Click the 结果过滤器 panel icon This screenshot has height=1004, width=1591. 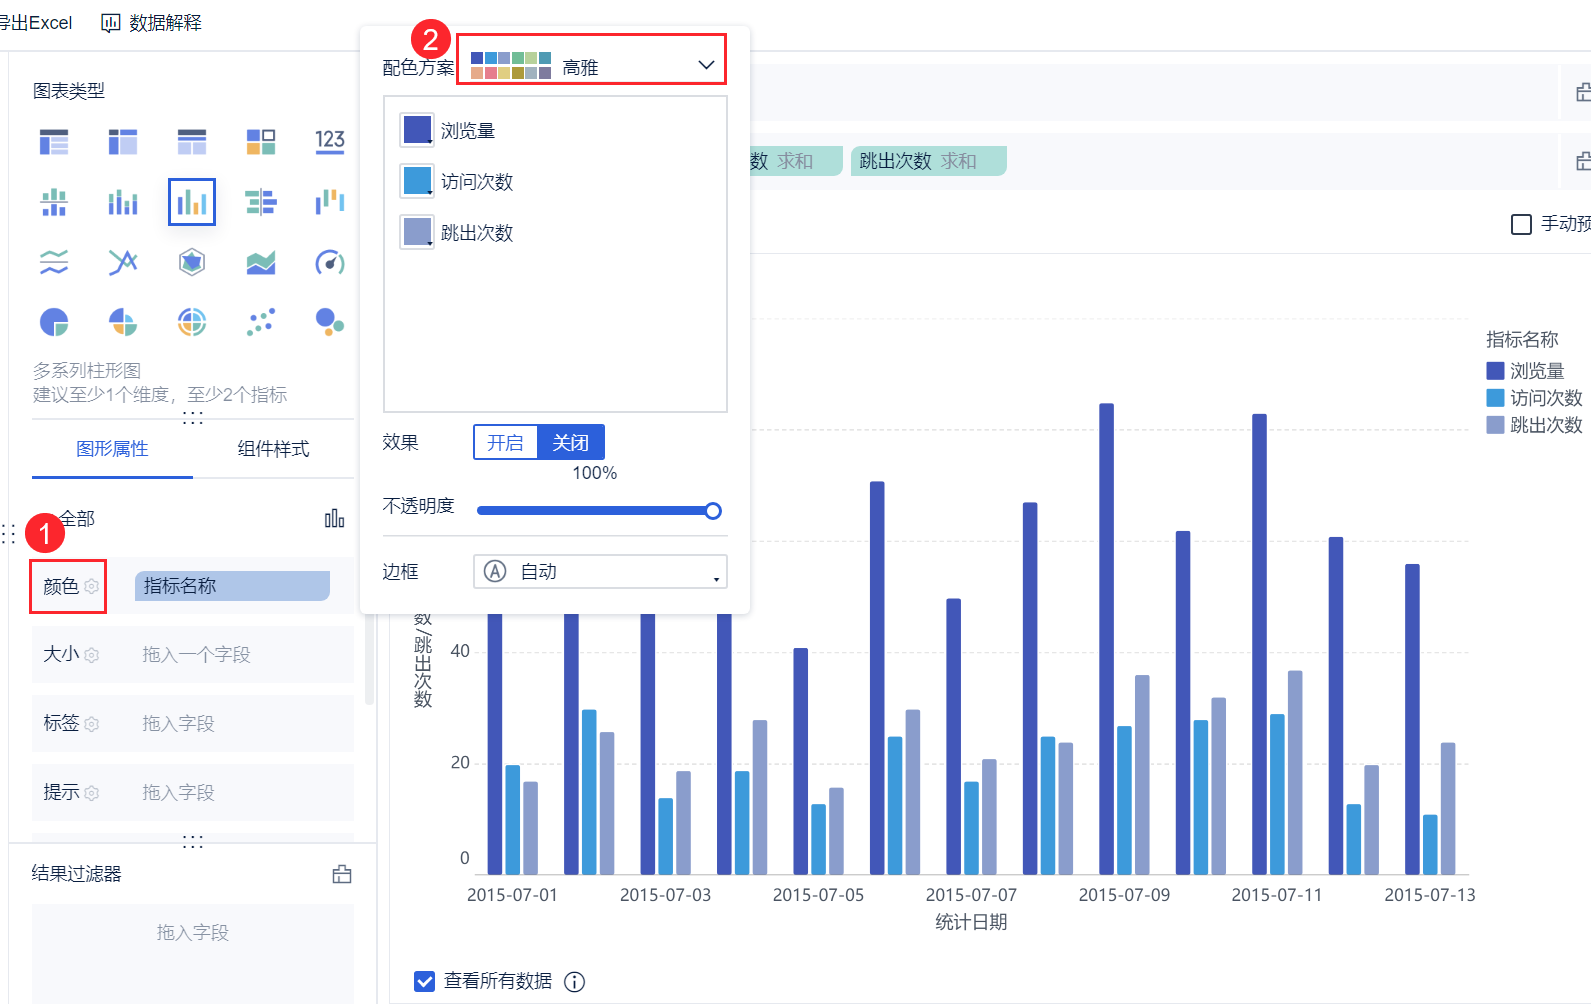[x=342, y=874]
